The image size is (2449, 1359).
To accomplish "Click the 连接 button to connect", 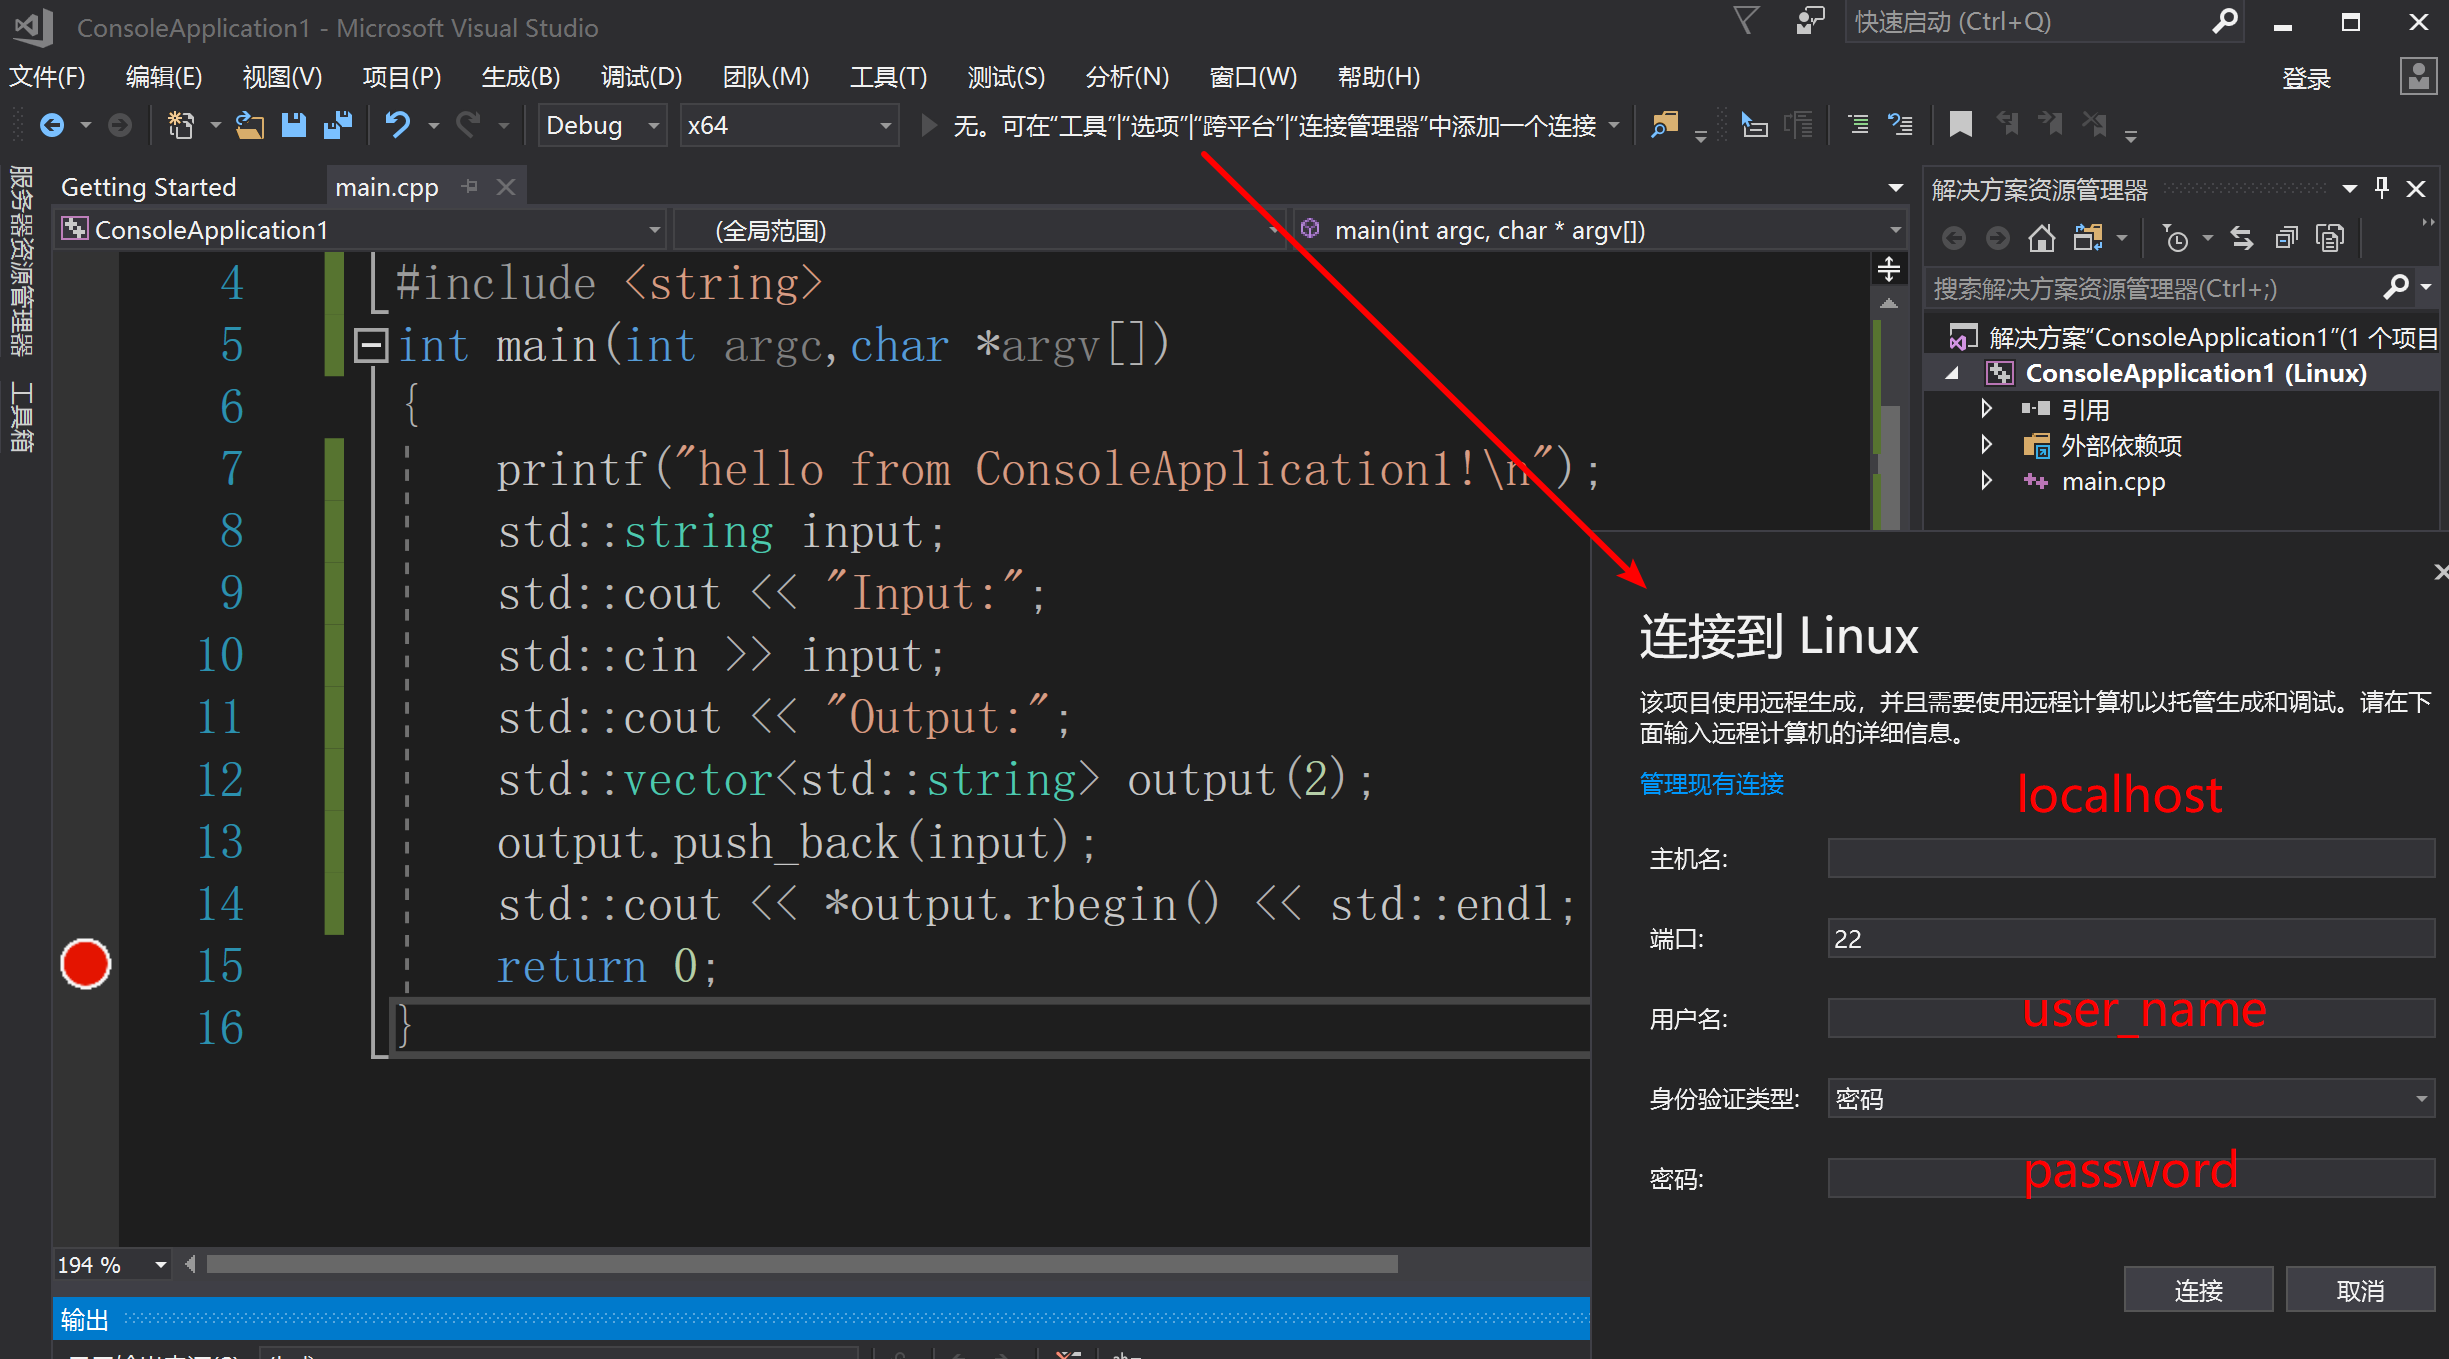I will (2197, 1289).
